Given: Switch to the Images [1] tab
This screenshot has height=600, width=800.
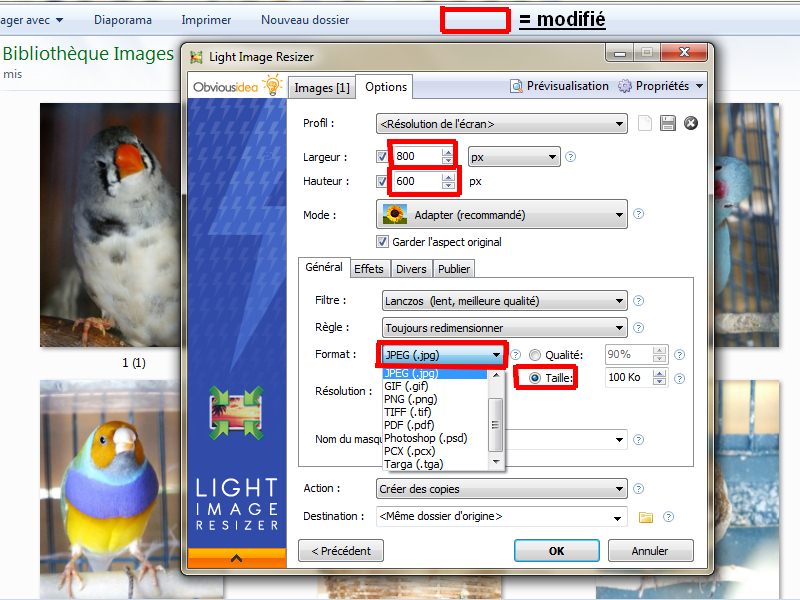Looking at the screenshot, I should pos(322,88).
